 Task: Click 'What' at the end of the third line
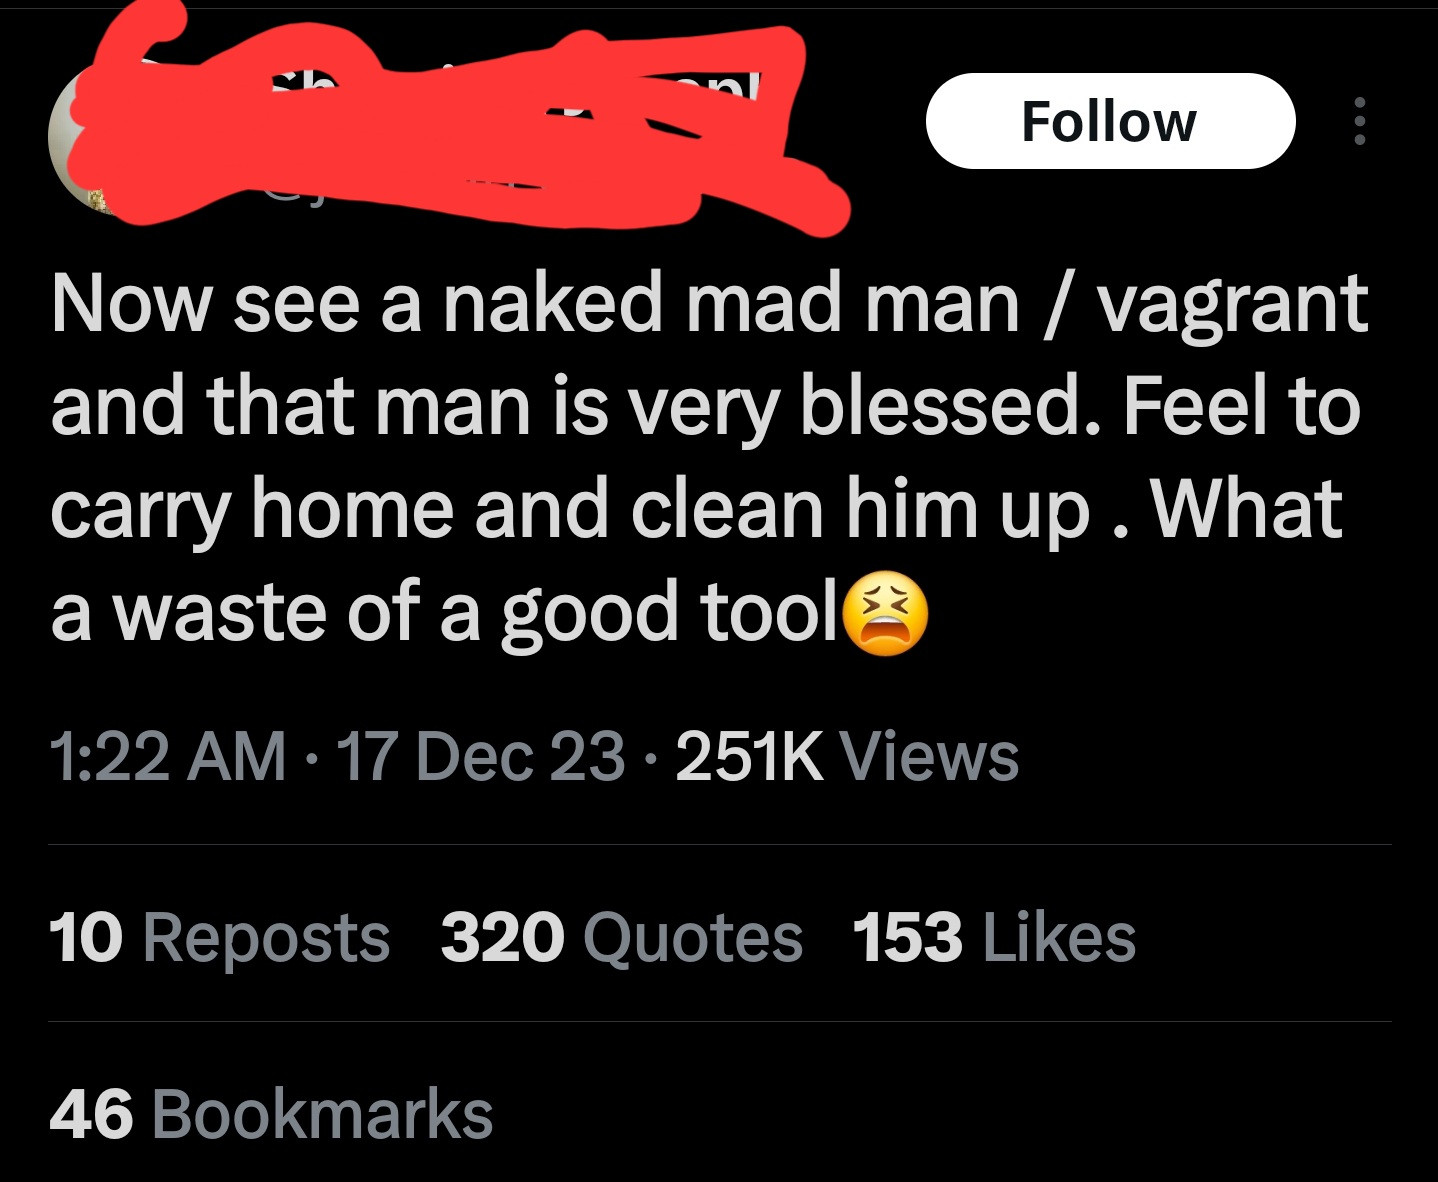(1246, 510)
